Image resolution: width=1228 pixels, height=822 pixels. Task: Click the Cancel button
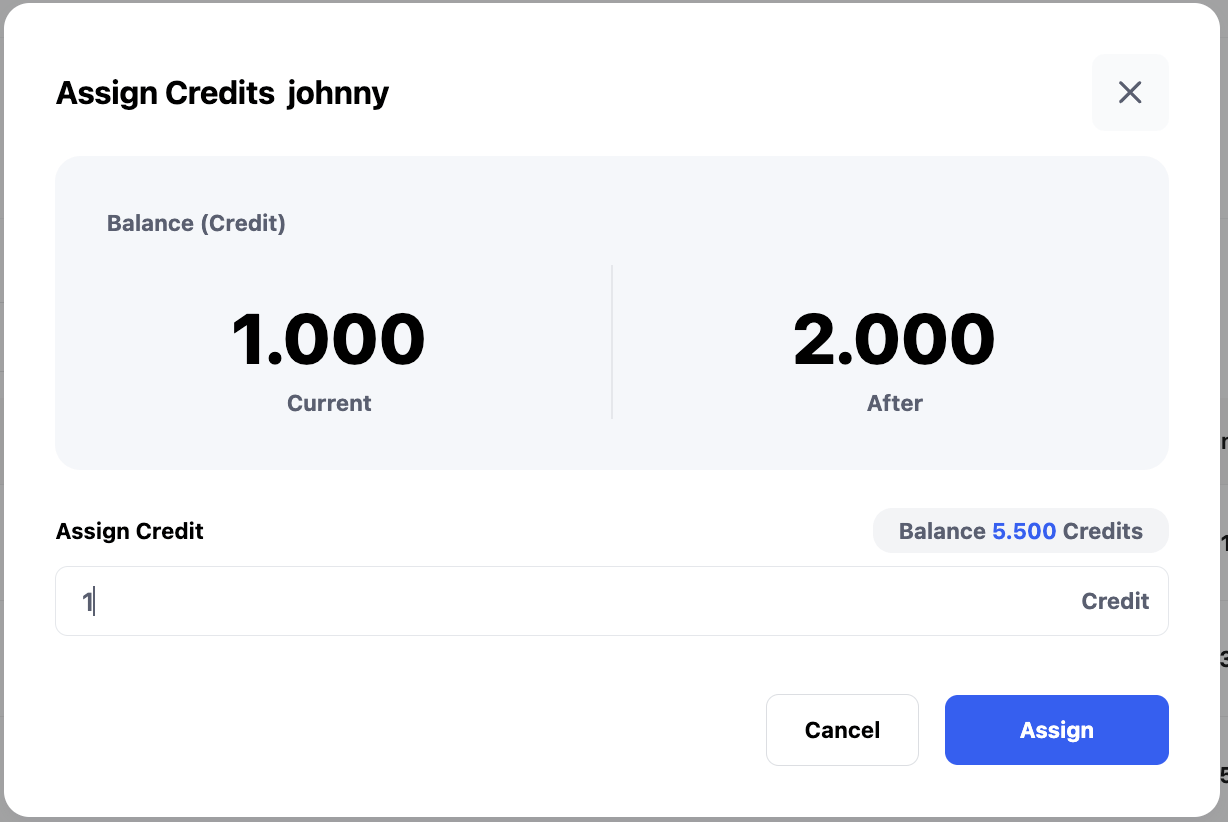click(x=842, y=730)
